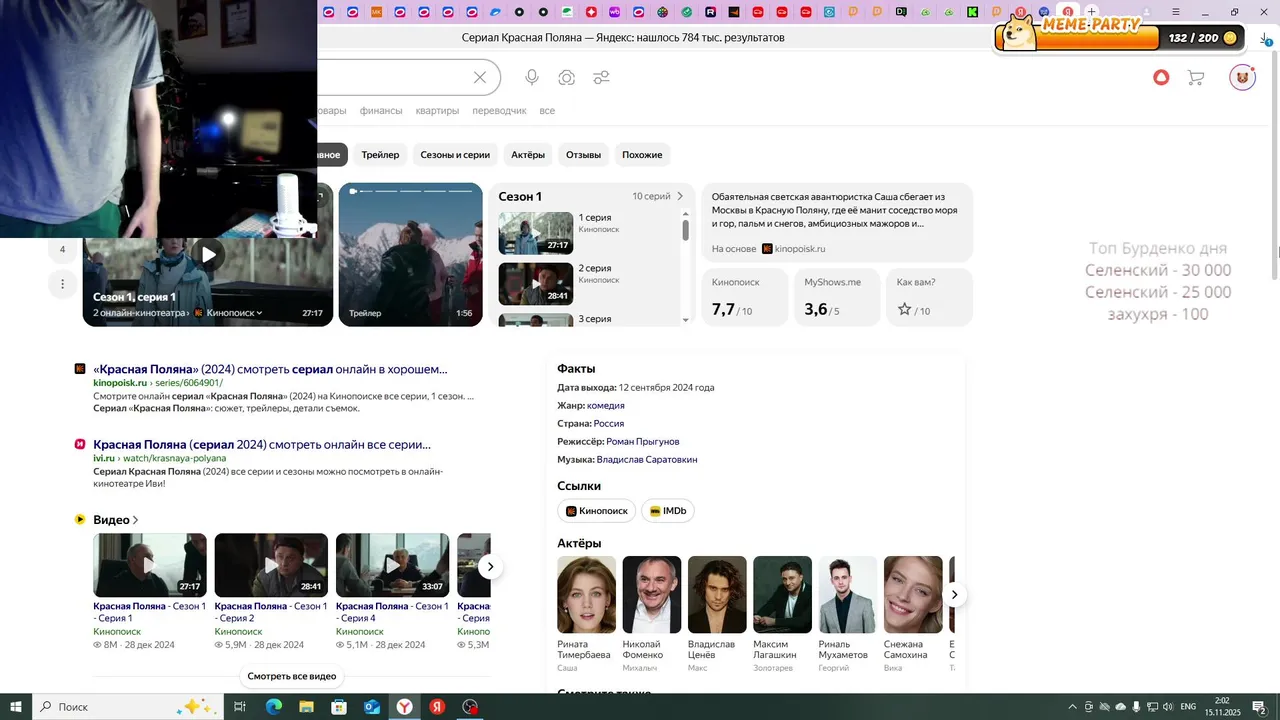
Task: Open the browser hamburger menu
Action: point(1175,12)
